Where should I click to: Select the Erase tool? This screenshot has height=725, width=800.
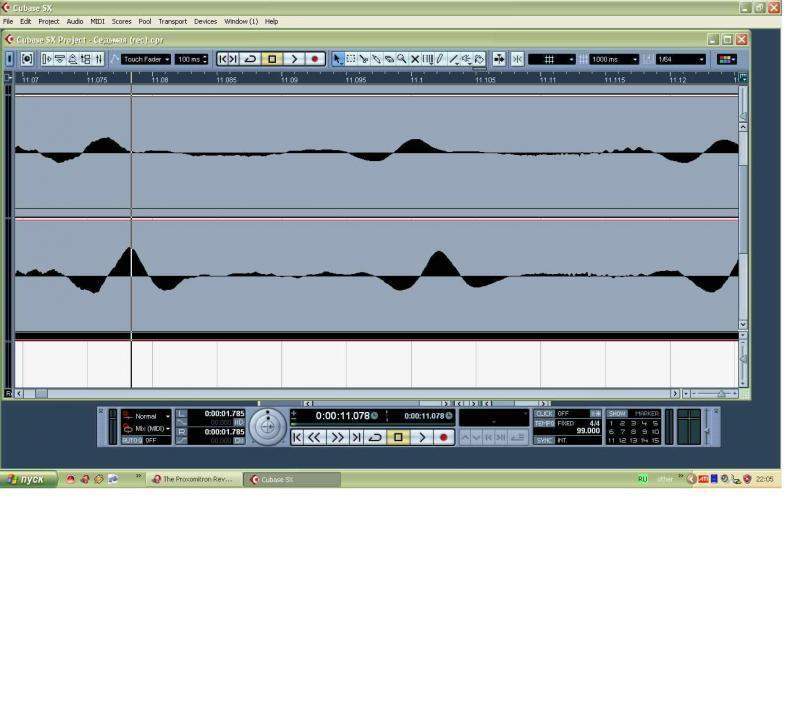(x=389, y=59)
